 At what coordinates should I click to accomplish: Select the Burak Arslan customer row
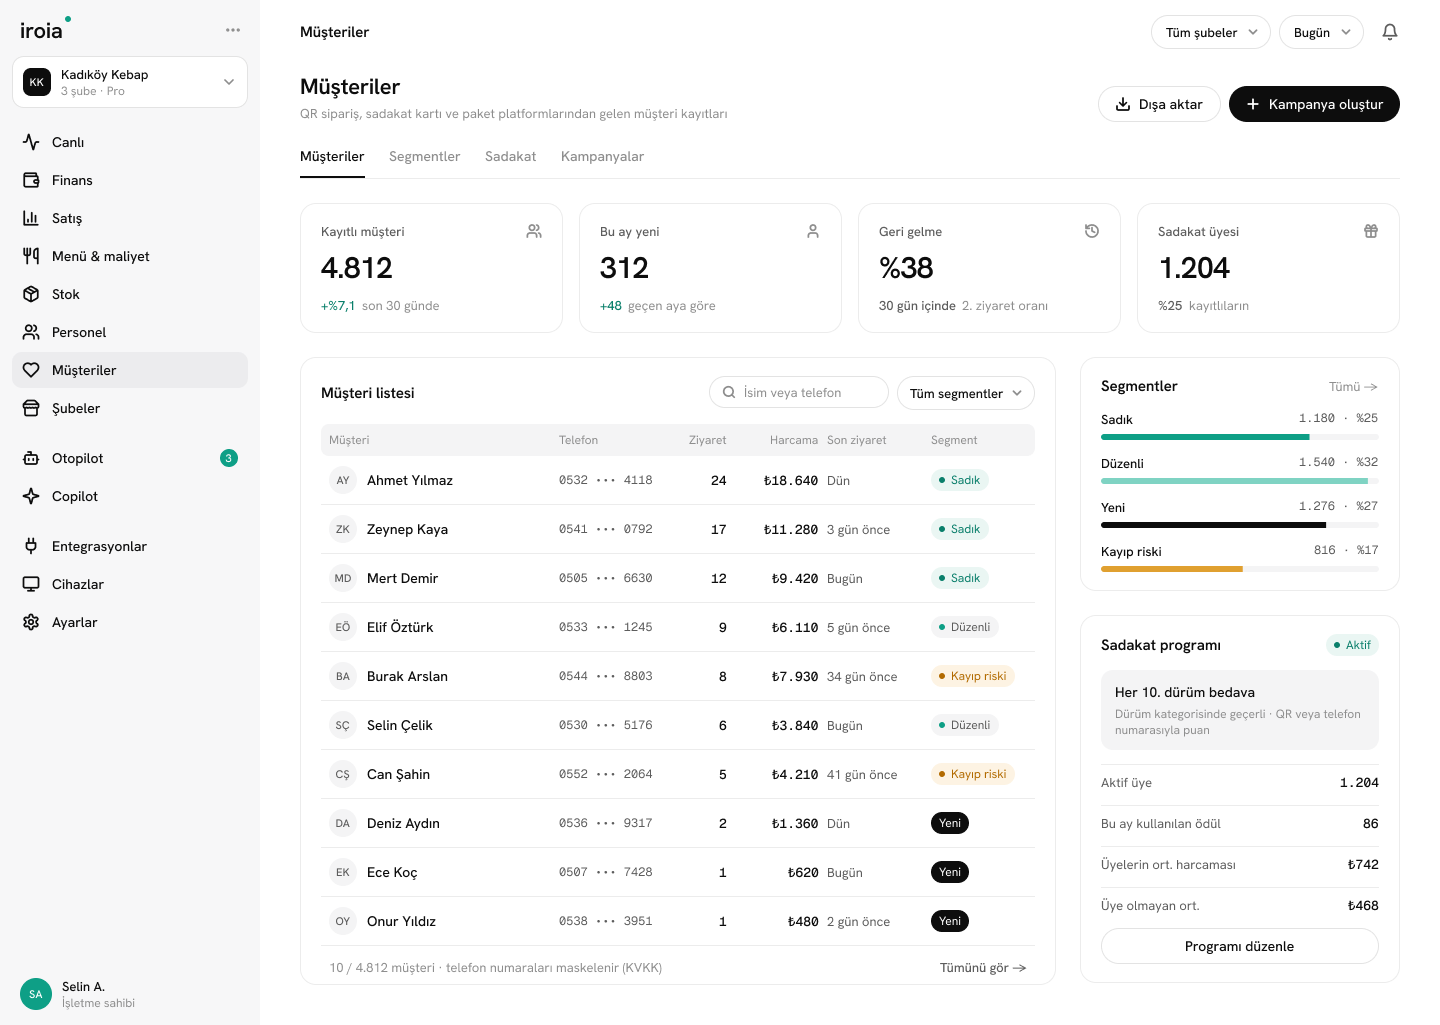pos(678,676)
